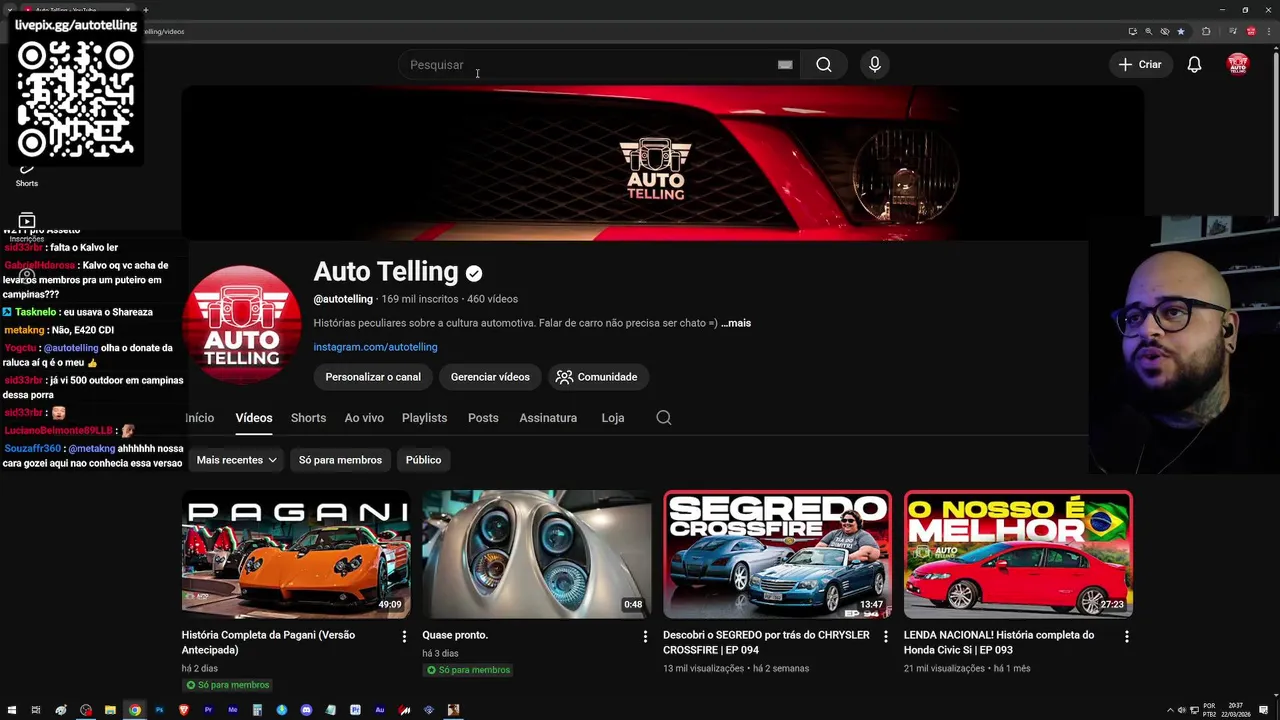
Task: Search within channel magnifier icon
Action: point(663,418)
